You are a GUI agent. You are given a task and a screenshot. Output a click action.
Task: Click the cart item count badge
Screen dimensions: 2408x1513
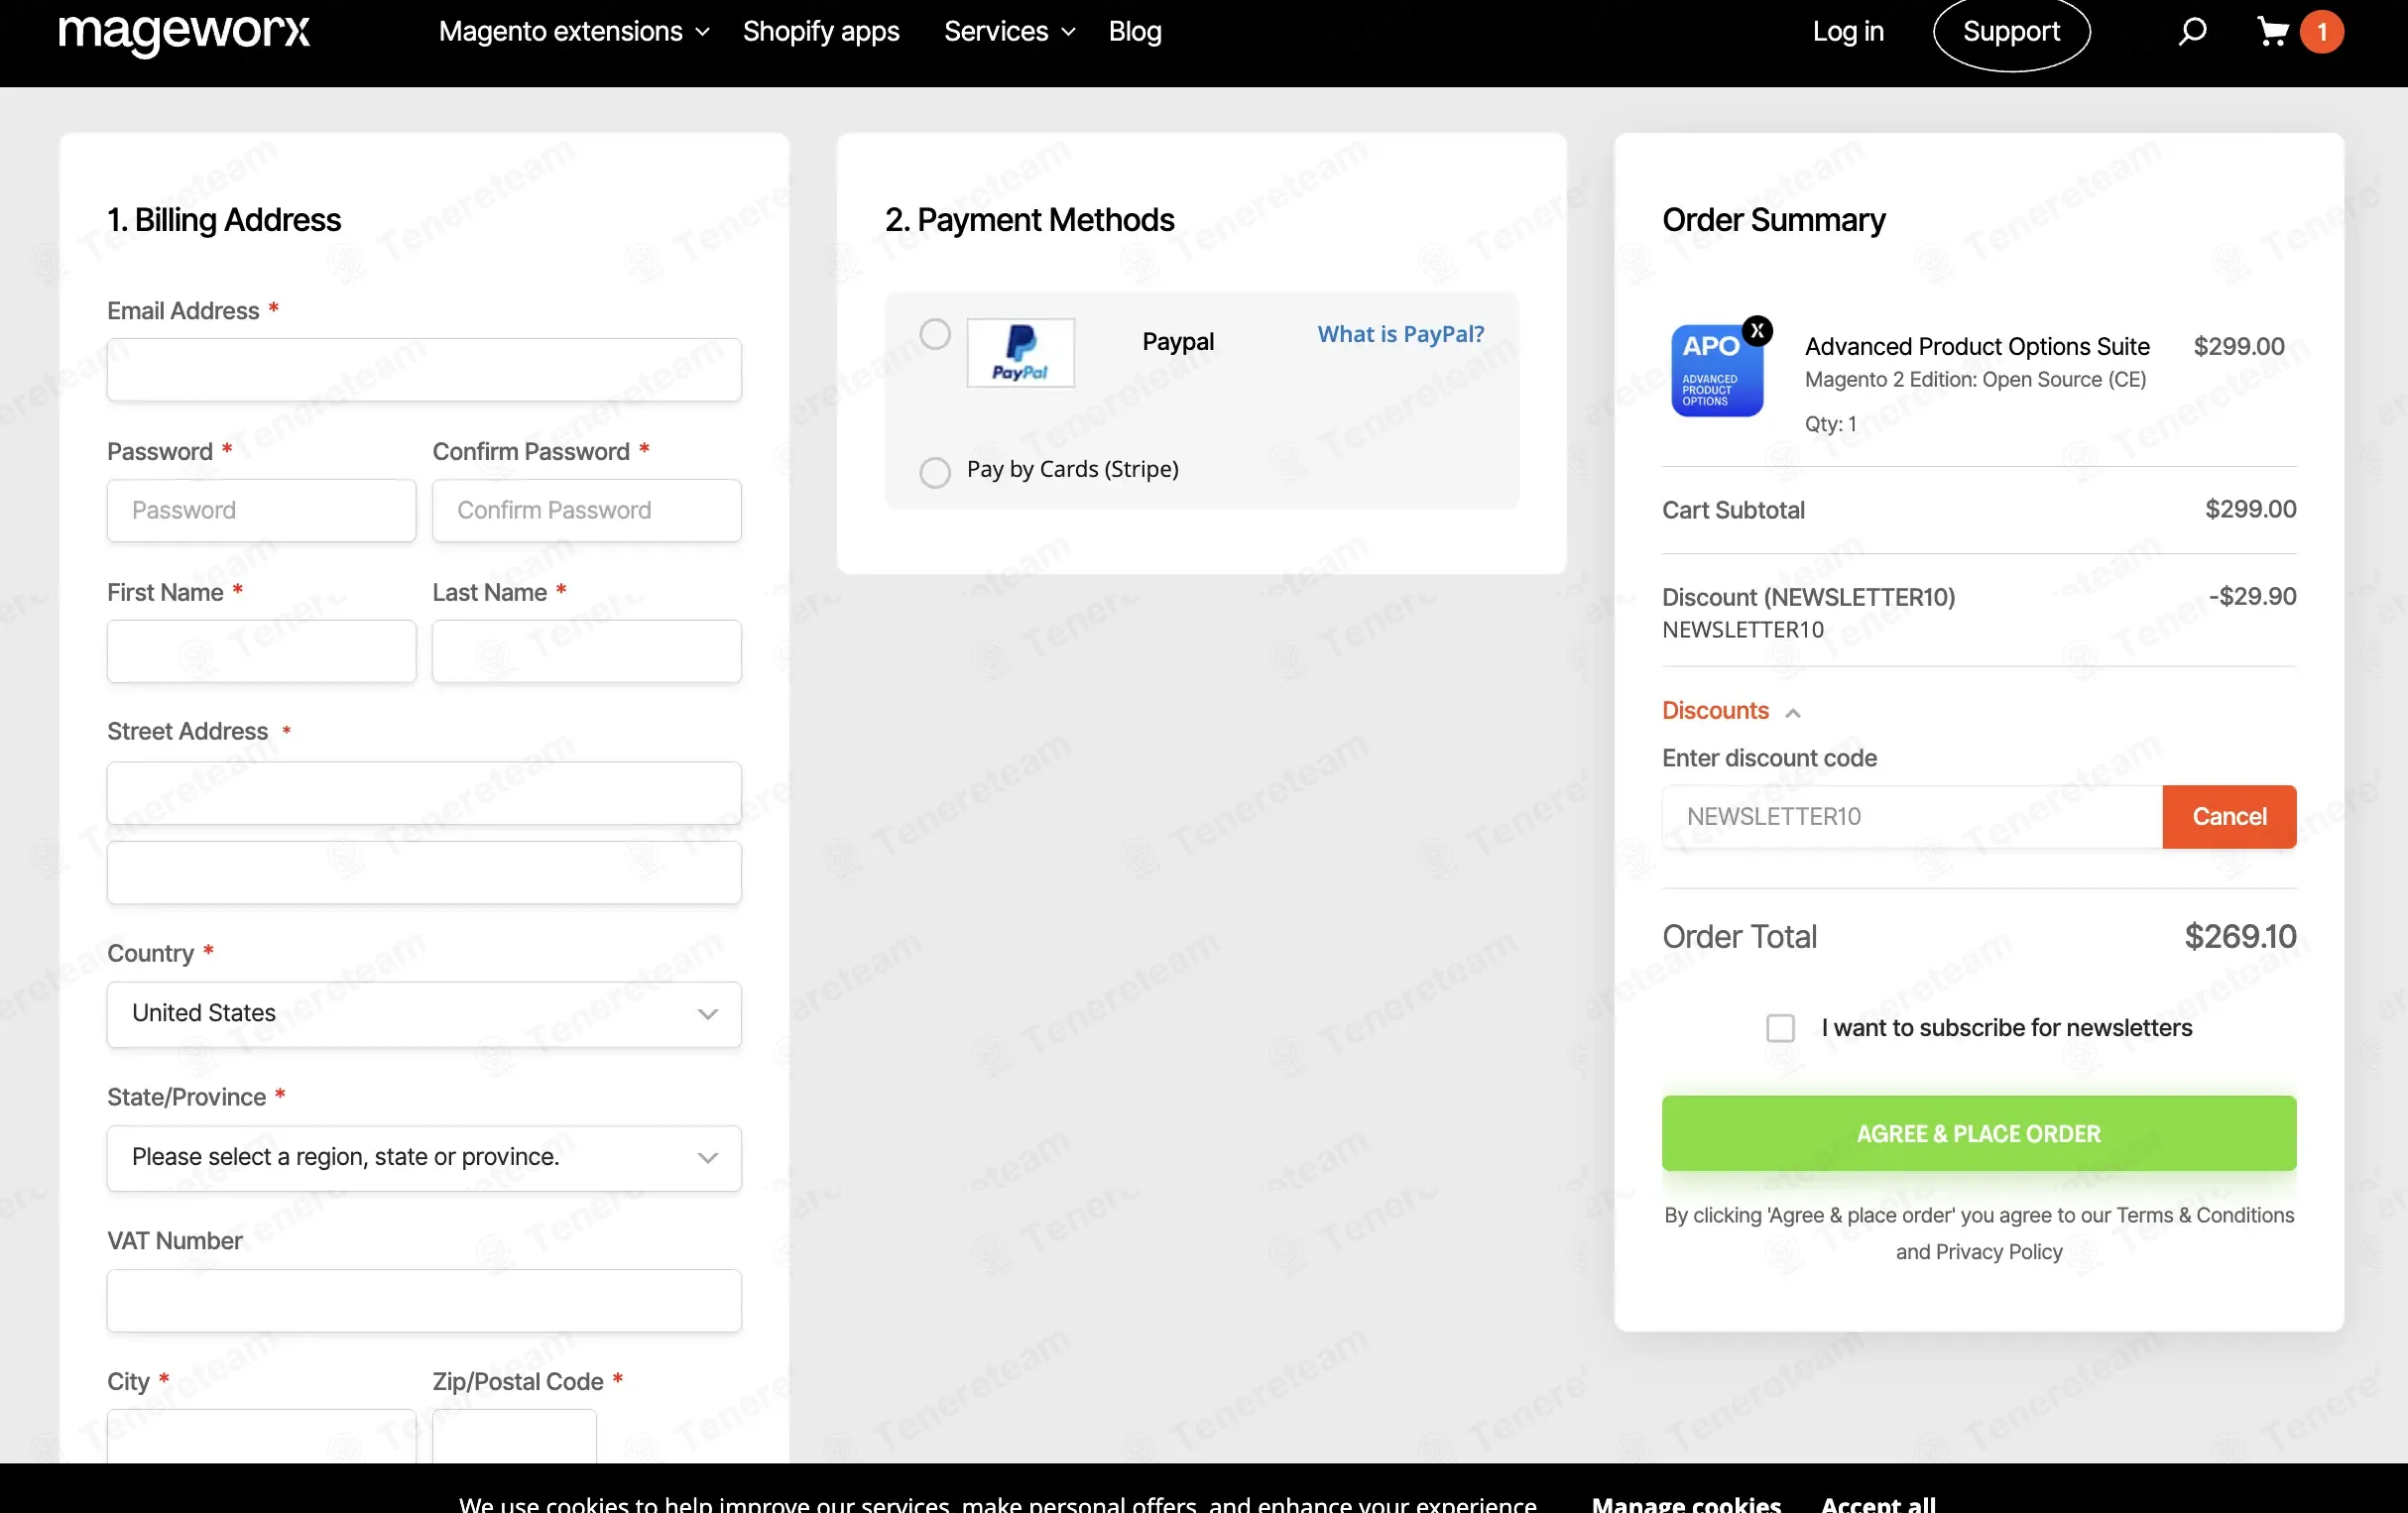coord(2321,32)
